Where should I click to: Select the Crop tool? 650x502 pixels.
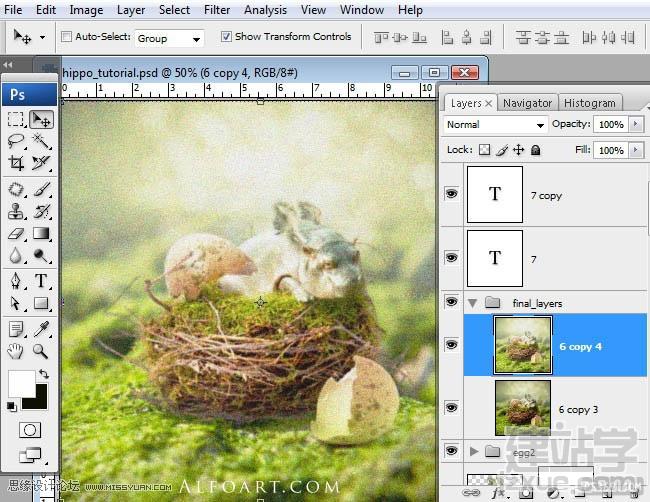[x=16, y=163]
